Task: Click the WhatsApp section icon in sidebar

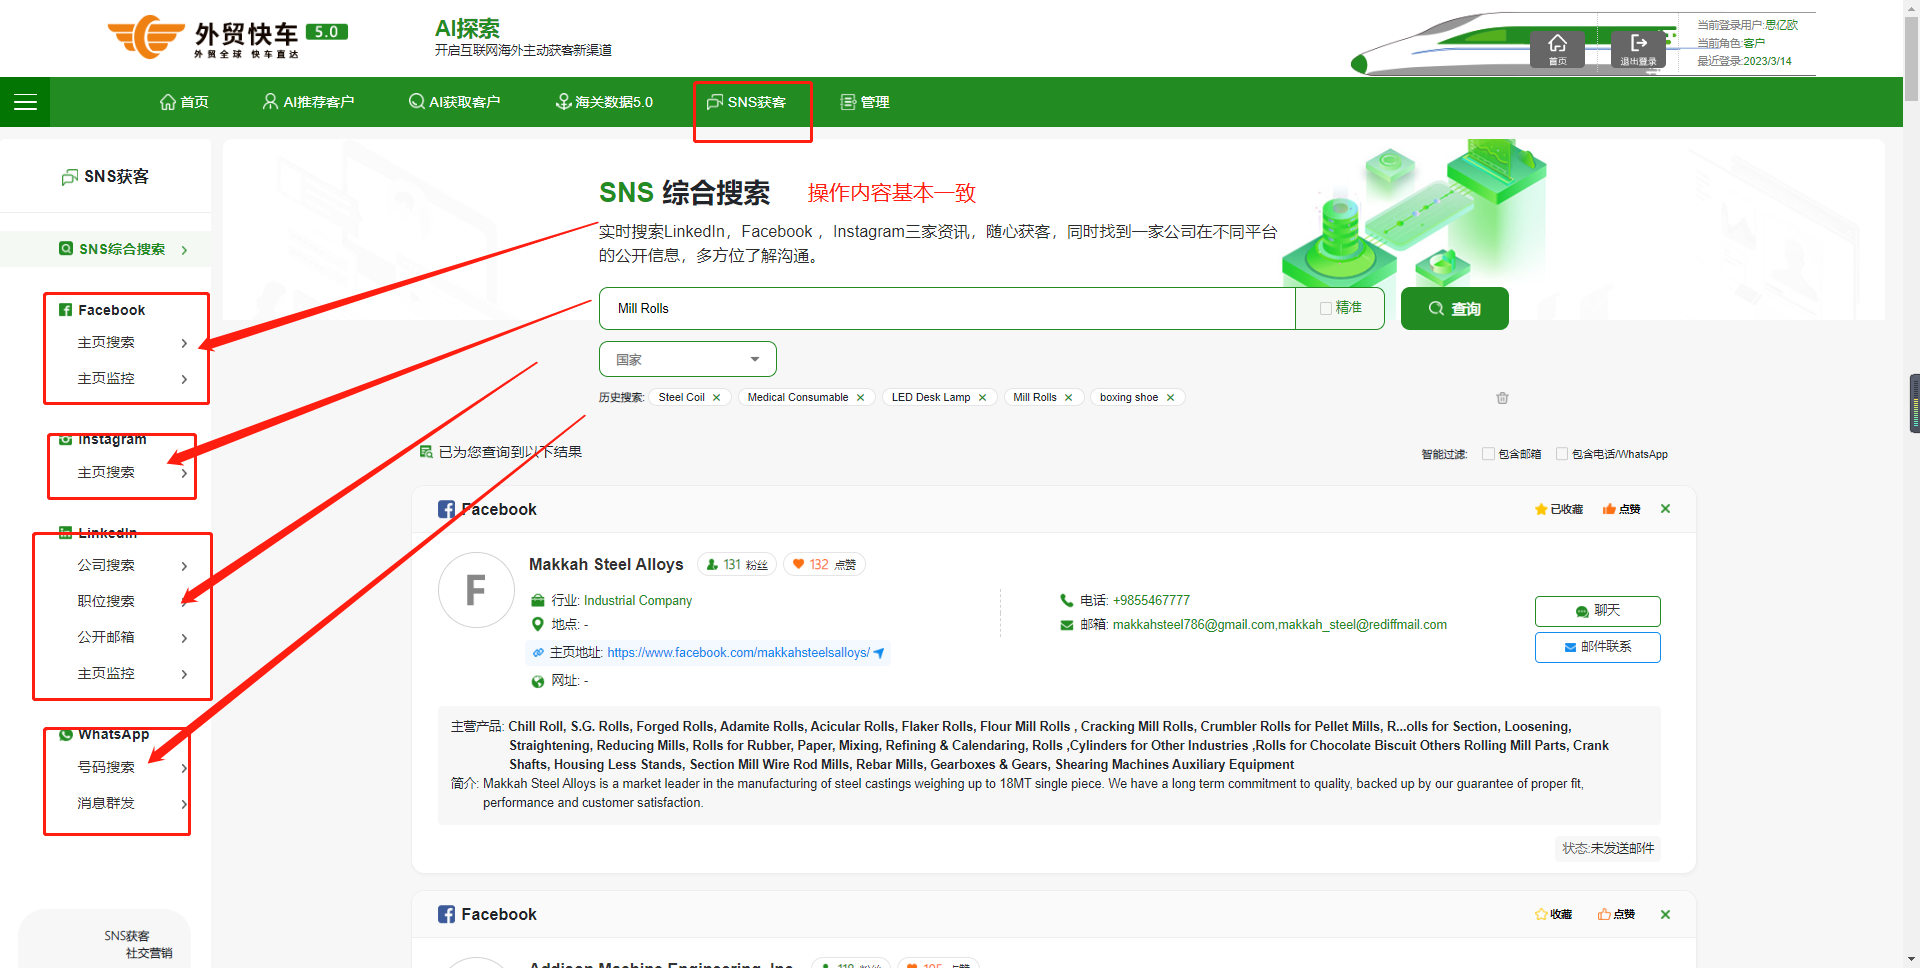Action: 65,735
